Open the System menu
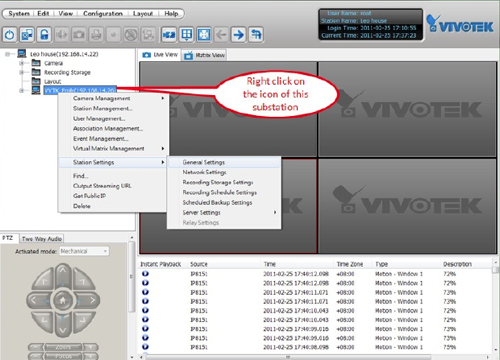 (x=19, y=13)
